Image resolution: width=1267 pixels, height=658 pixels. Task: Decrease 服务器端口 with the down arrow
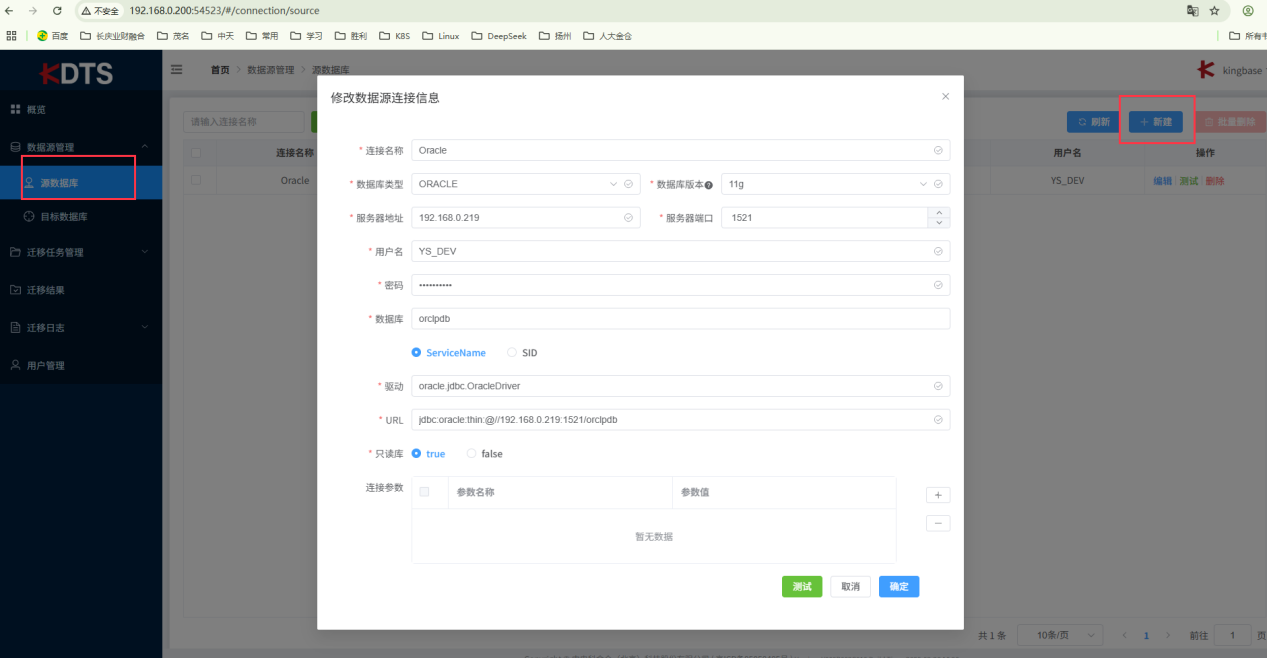point(939,223)
